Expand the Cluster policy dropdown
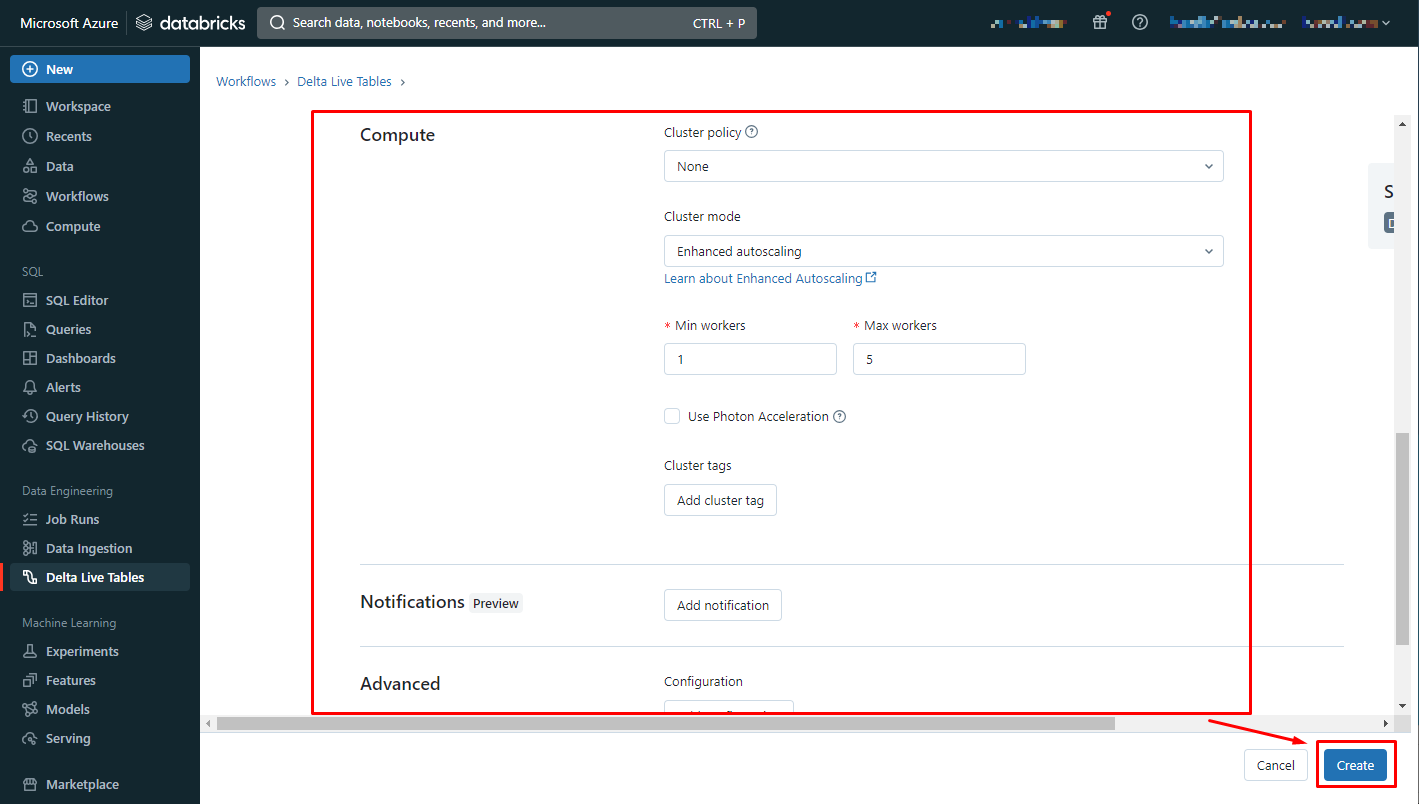 (943, 166)
